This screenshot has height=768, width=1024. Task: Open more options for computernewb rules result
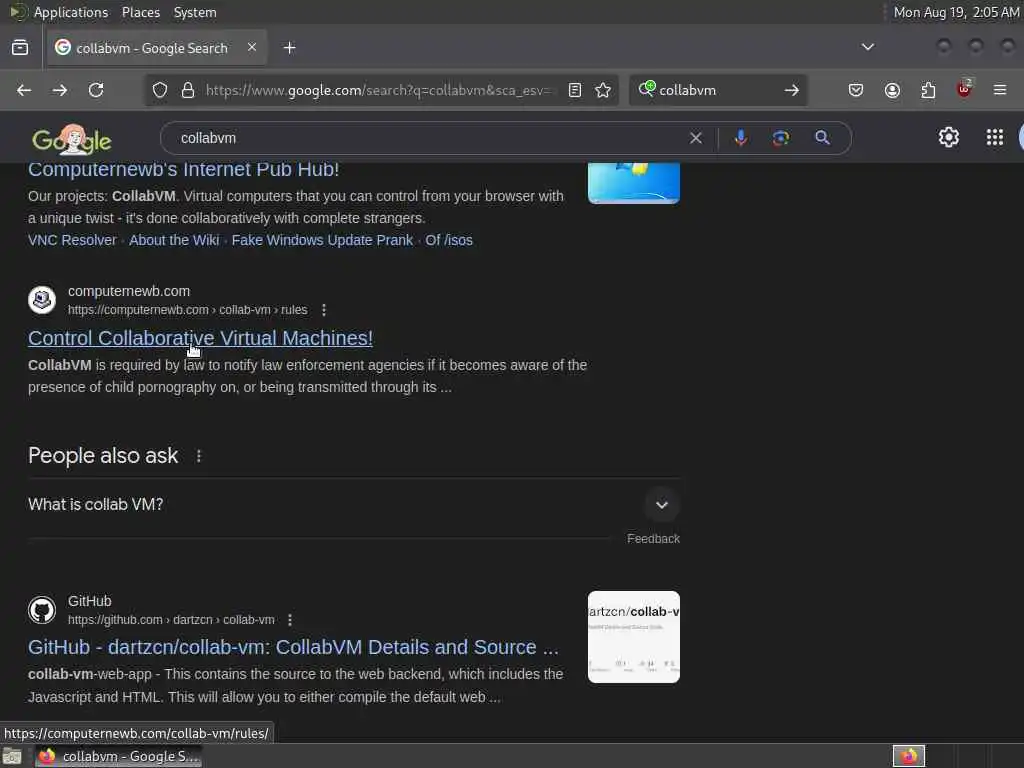click(x=324, y=310)
